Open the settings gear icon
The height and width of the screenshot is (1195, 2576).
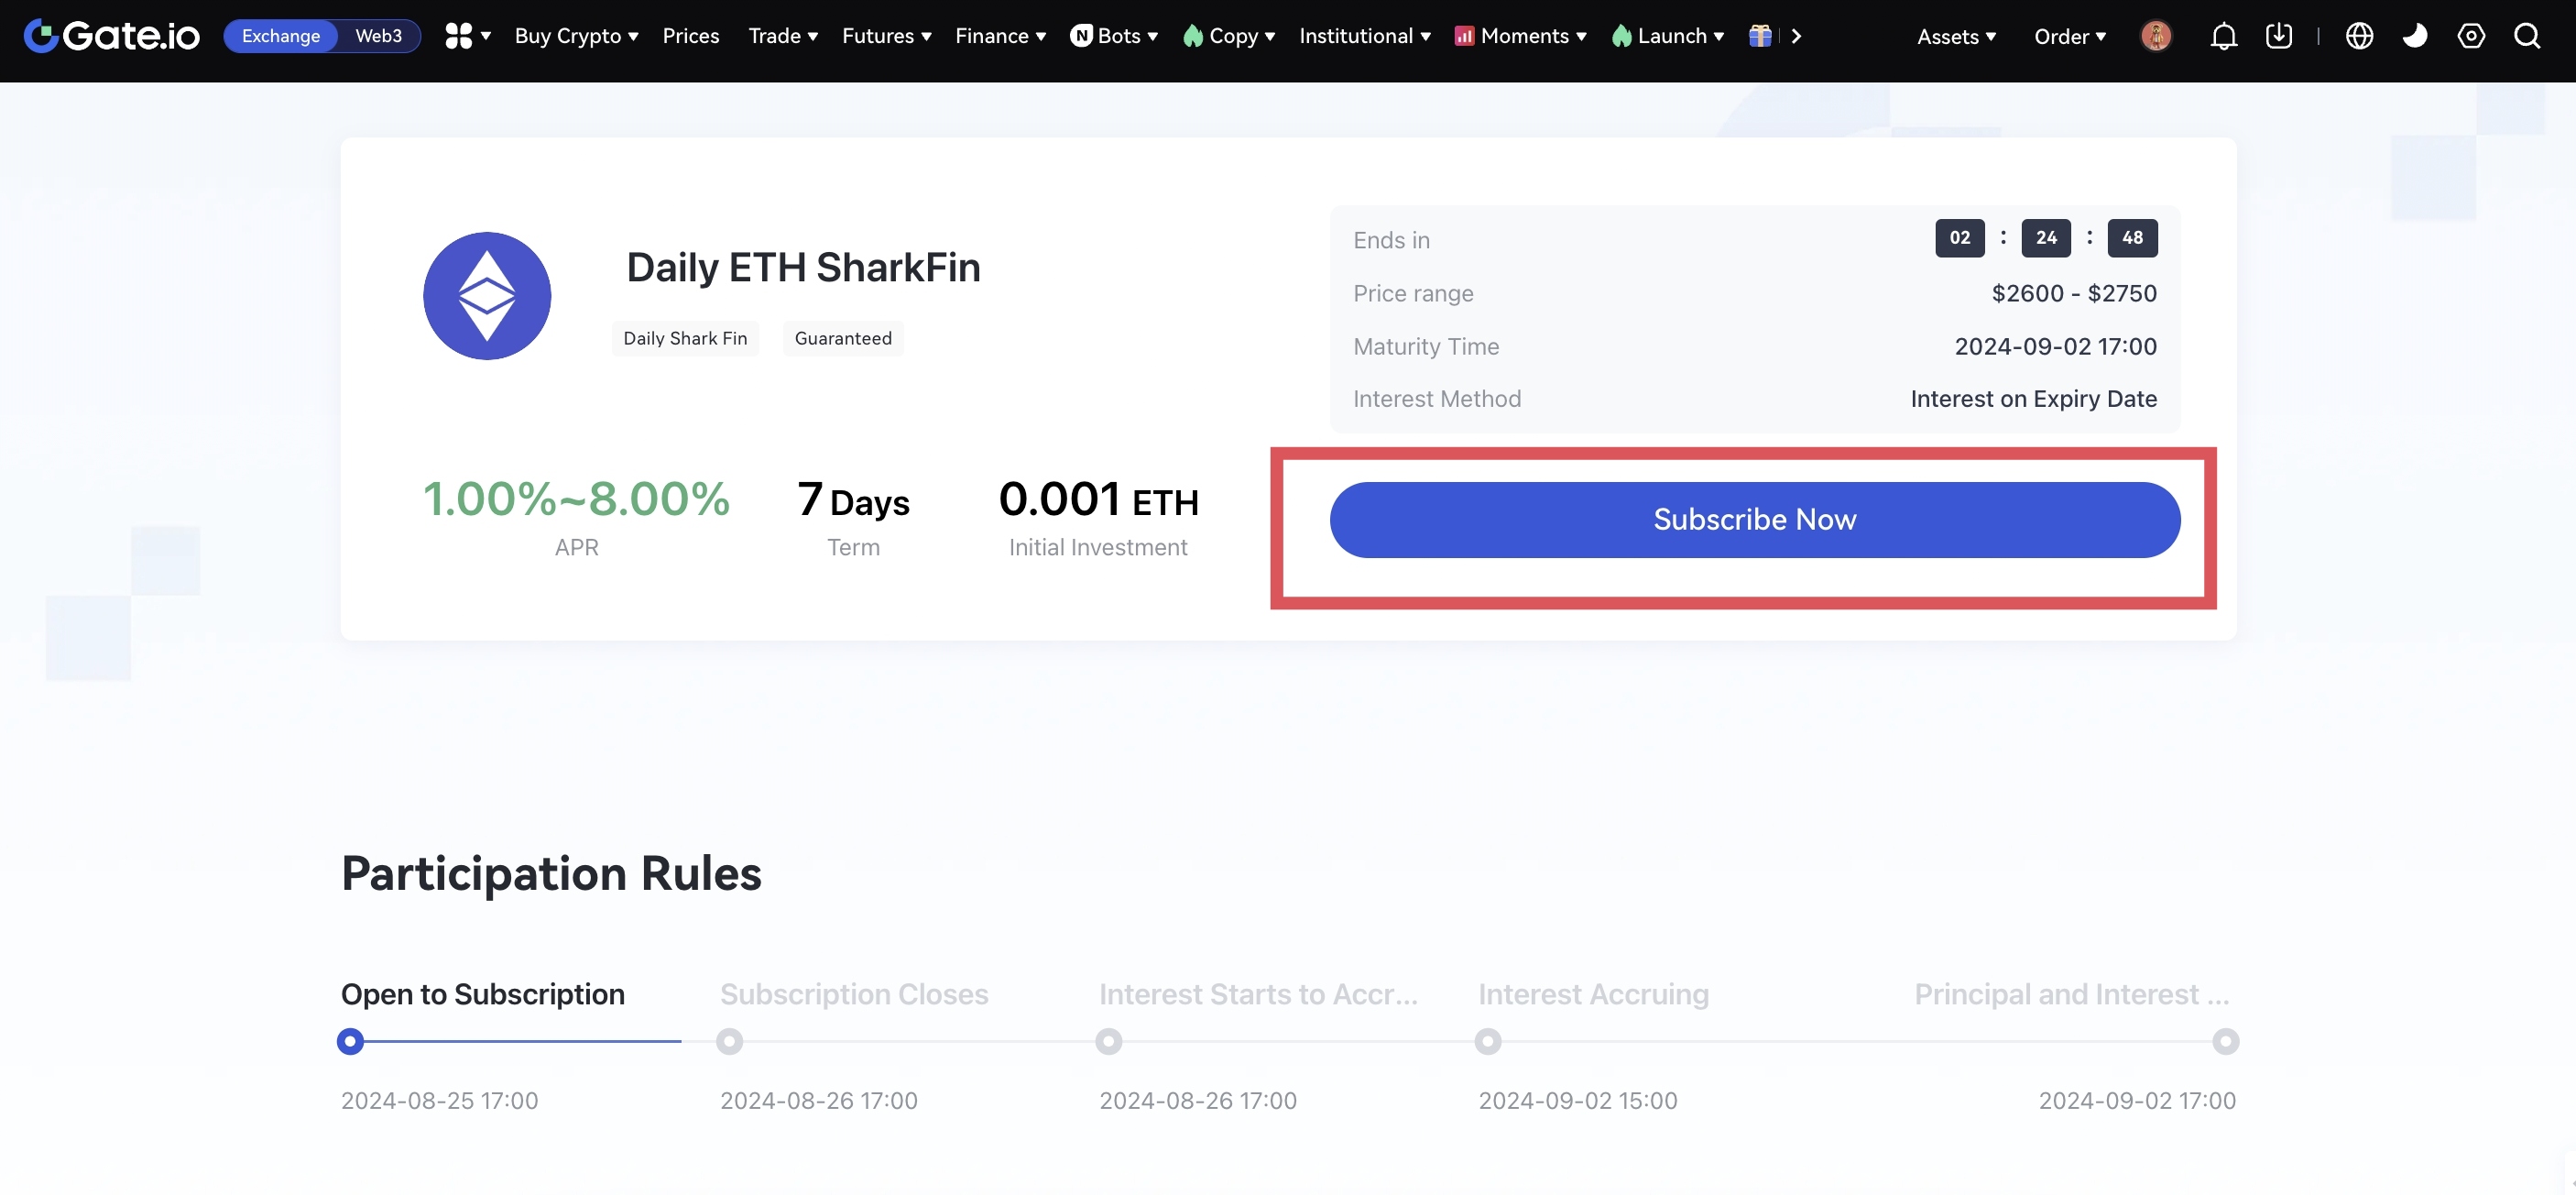2471,37
